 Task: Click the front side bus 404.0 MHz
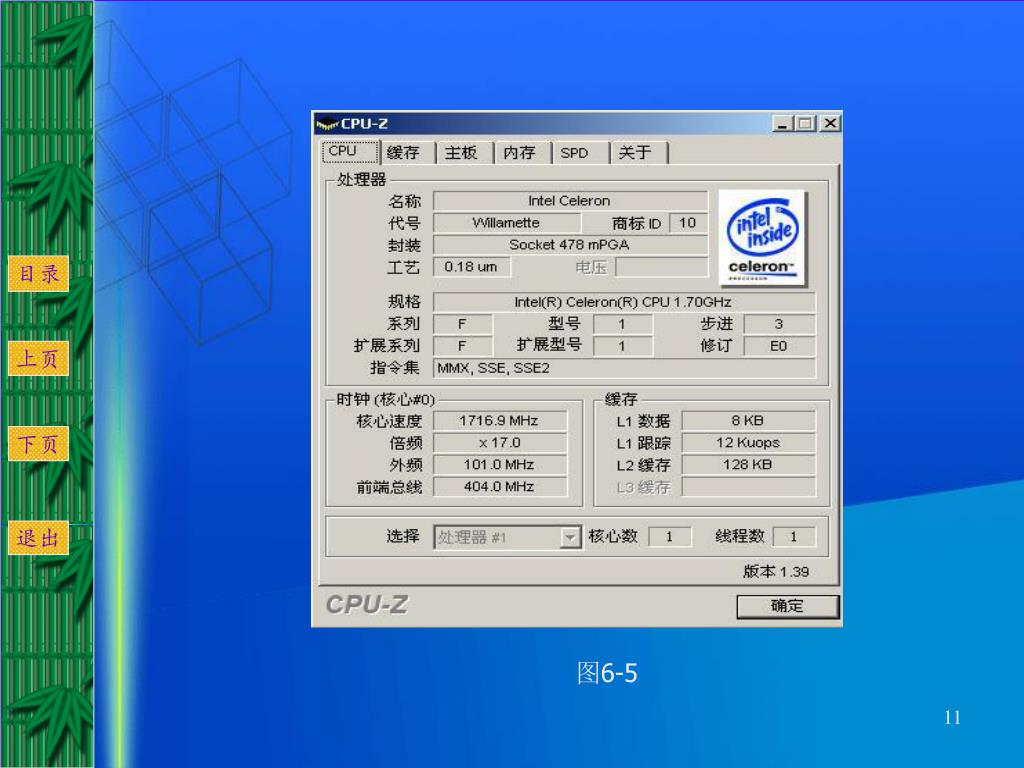click(500, 487)
